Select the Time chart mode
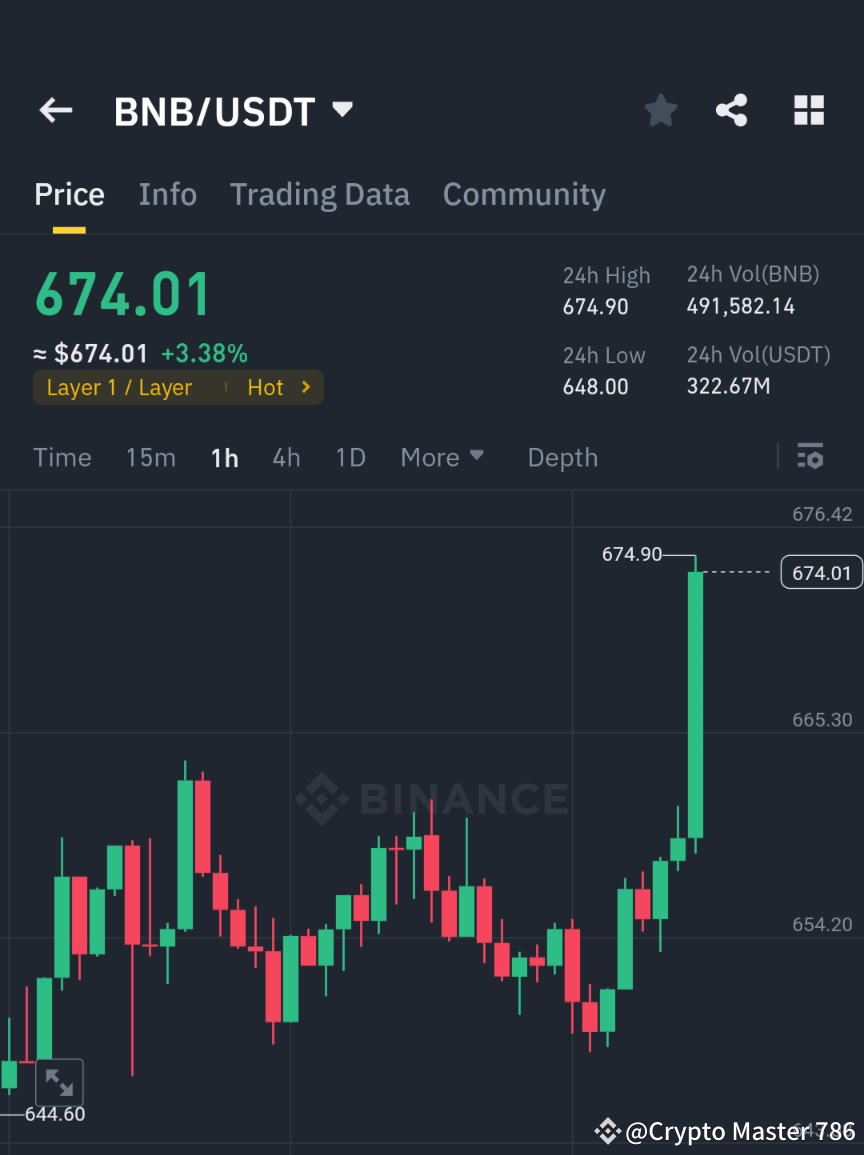Image resolution: width=864 pixels, height=1155 pixels. pos(62,457)
